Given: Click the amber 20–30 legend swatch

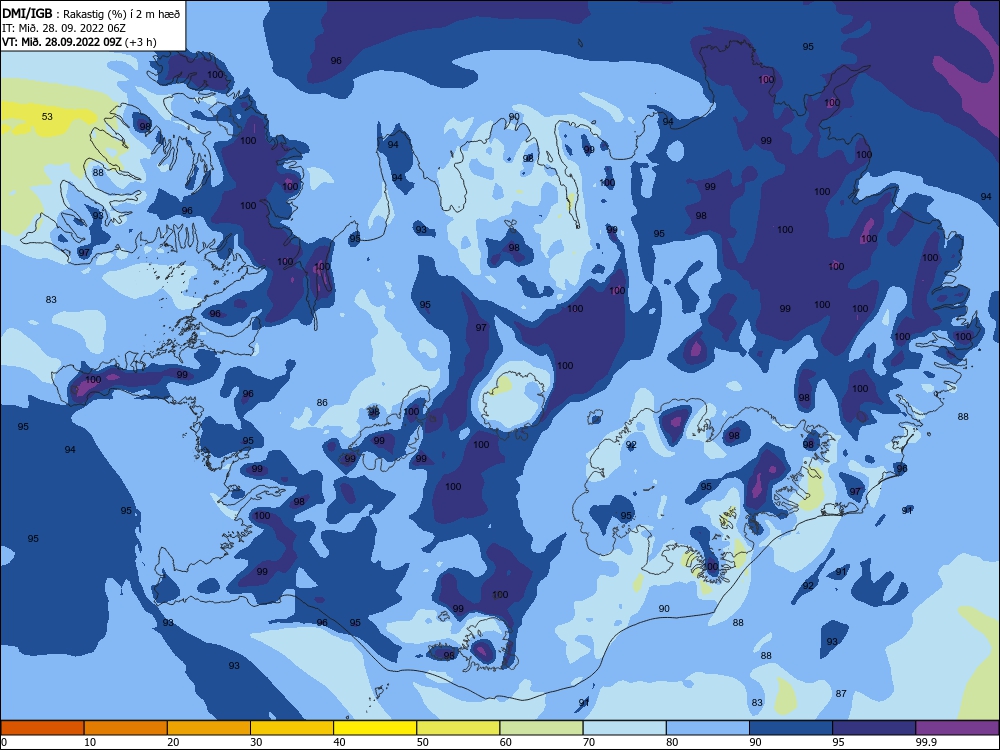Looking at the screenshot, I should tap(209, 728).
